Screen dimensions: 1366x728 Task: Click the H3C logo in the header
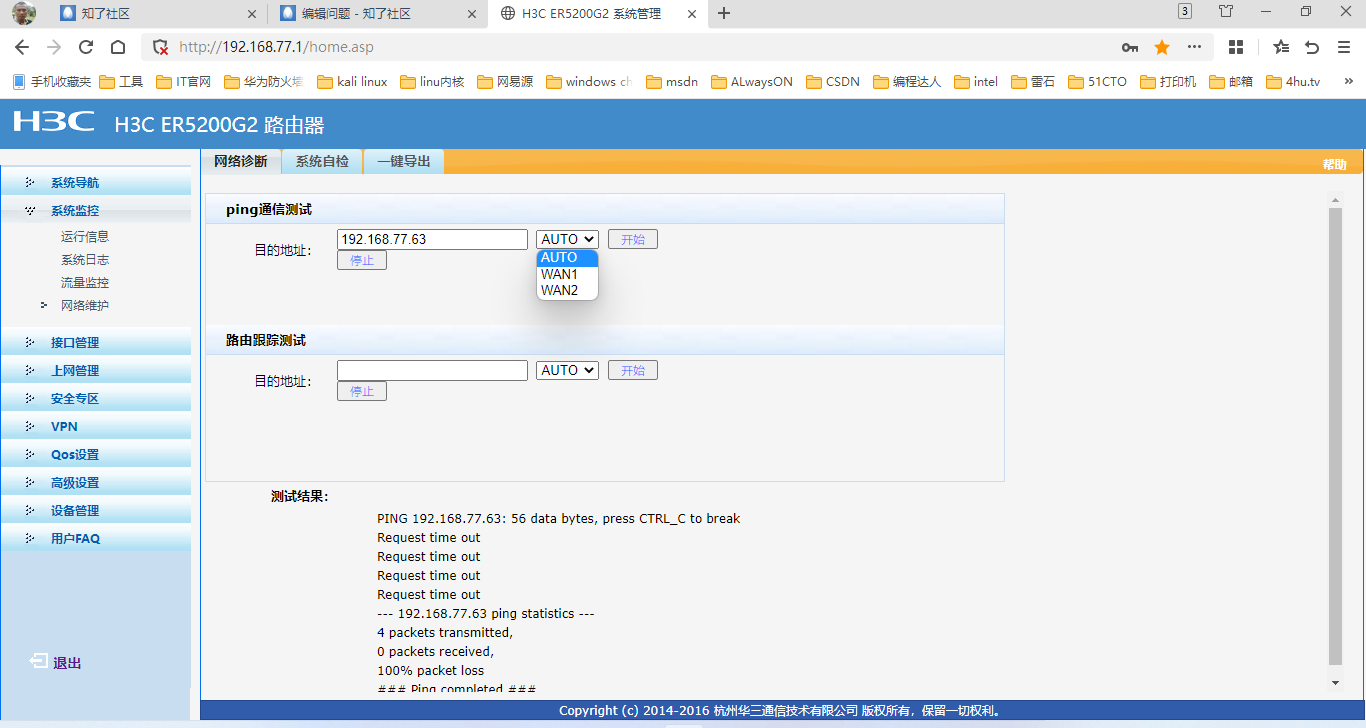(x=54, y=122)
